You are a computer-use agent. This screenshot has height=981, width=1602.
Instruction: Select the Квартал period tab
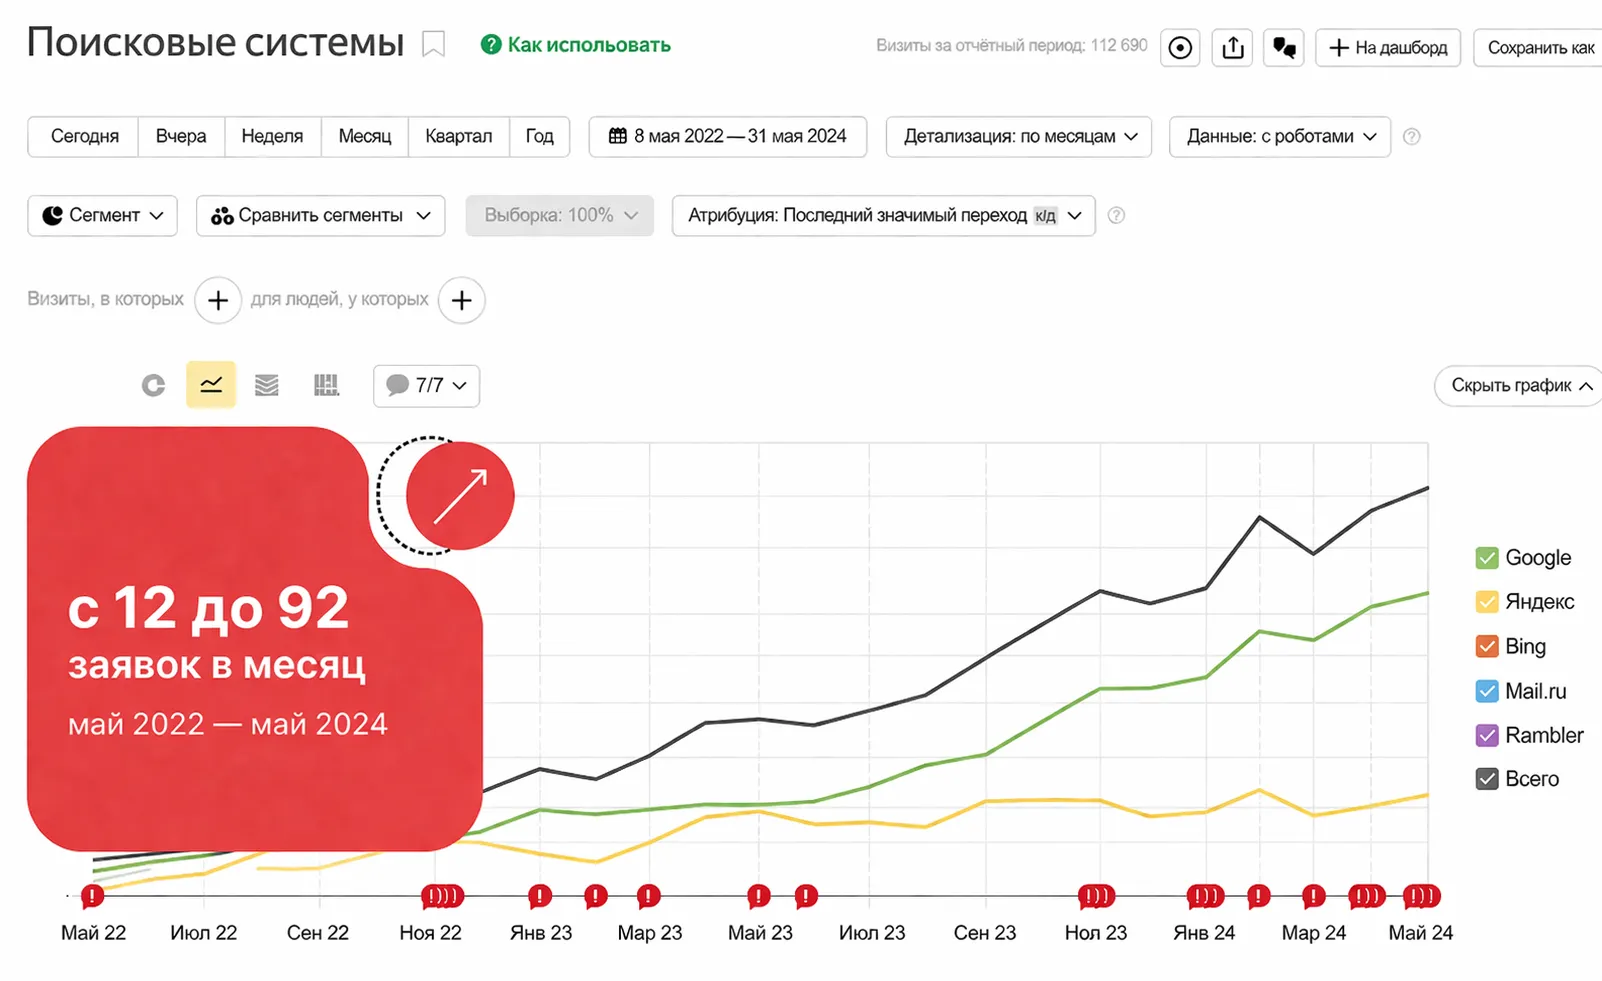point(458,137)
